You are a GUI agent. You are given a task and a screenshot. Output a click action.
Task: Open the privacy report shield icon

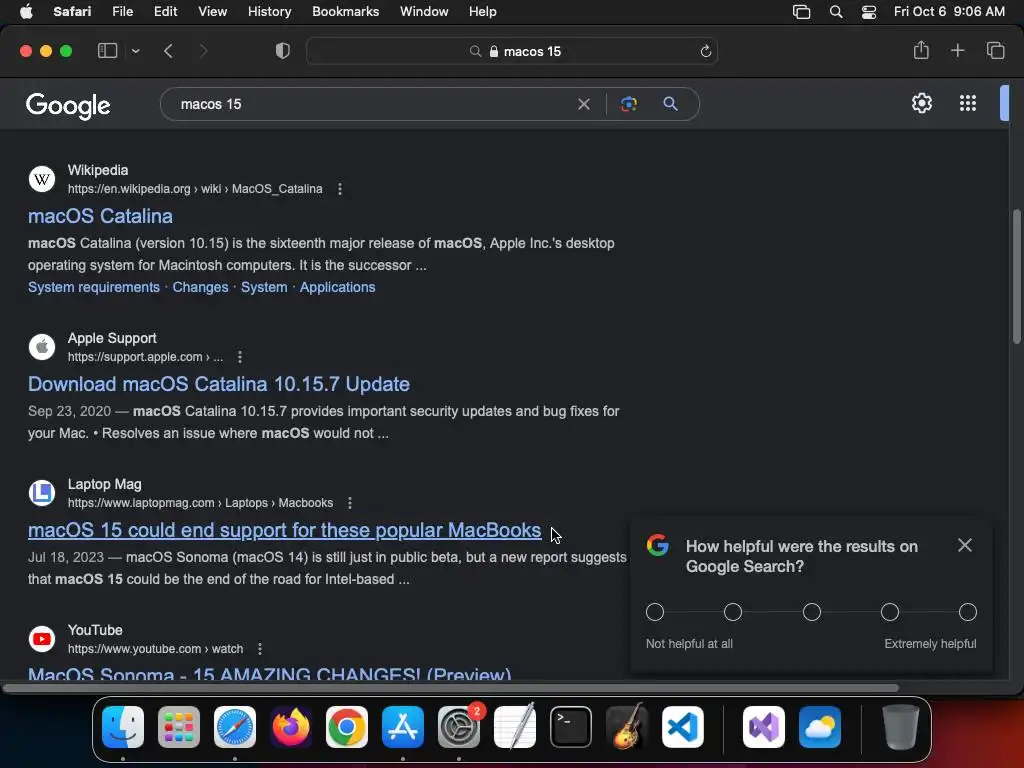282,51
